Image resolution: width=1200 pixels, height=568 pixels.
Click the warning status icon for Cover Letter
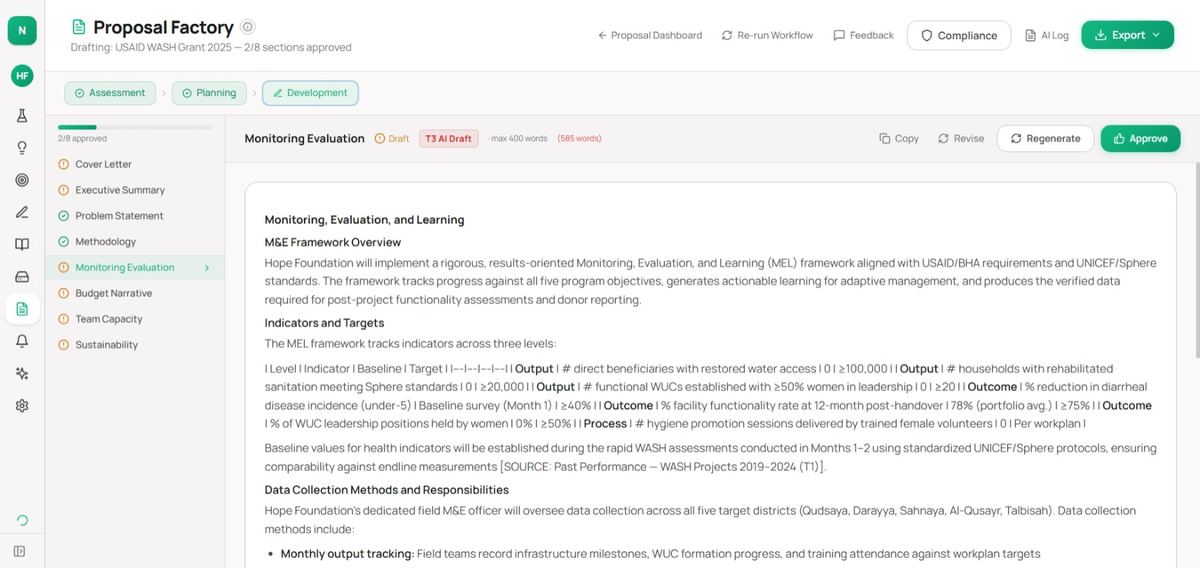[64, 164]
